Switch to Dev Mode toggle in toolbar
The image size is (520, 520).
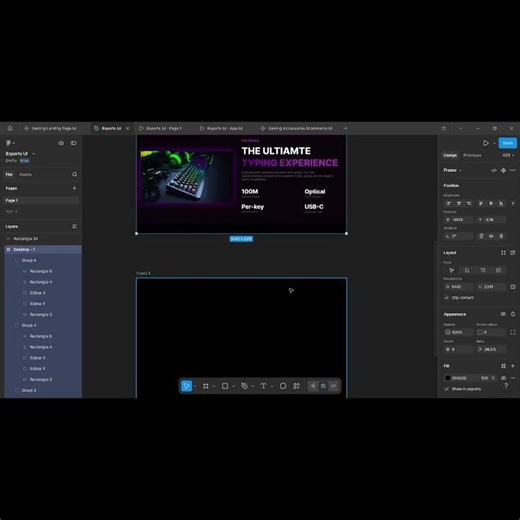pyautogui.click(x=333, y=386)
